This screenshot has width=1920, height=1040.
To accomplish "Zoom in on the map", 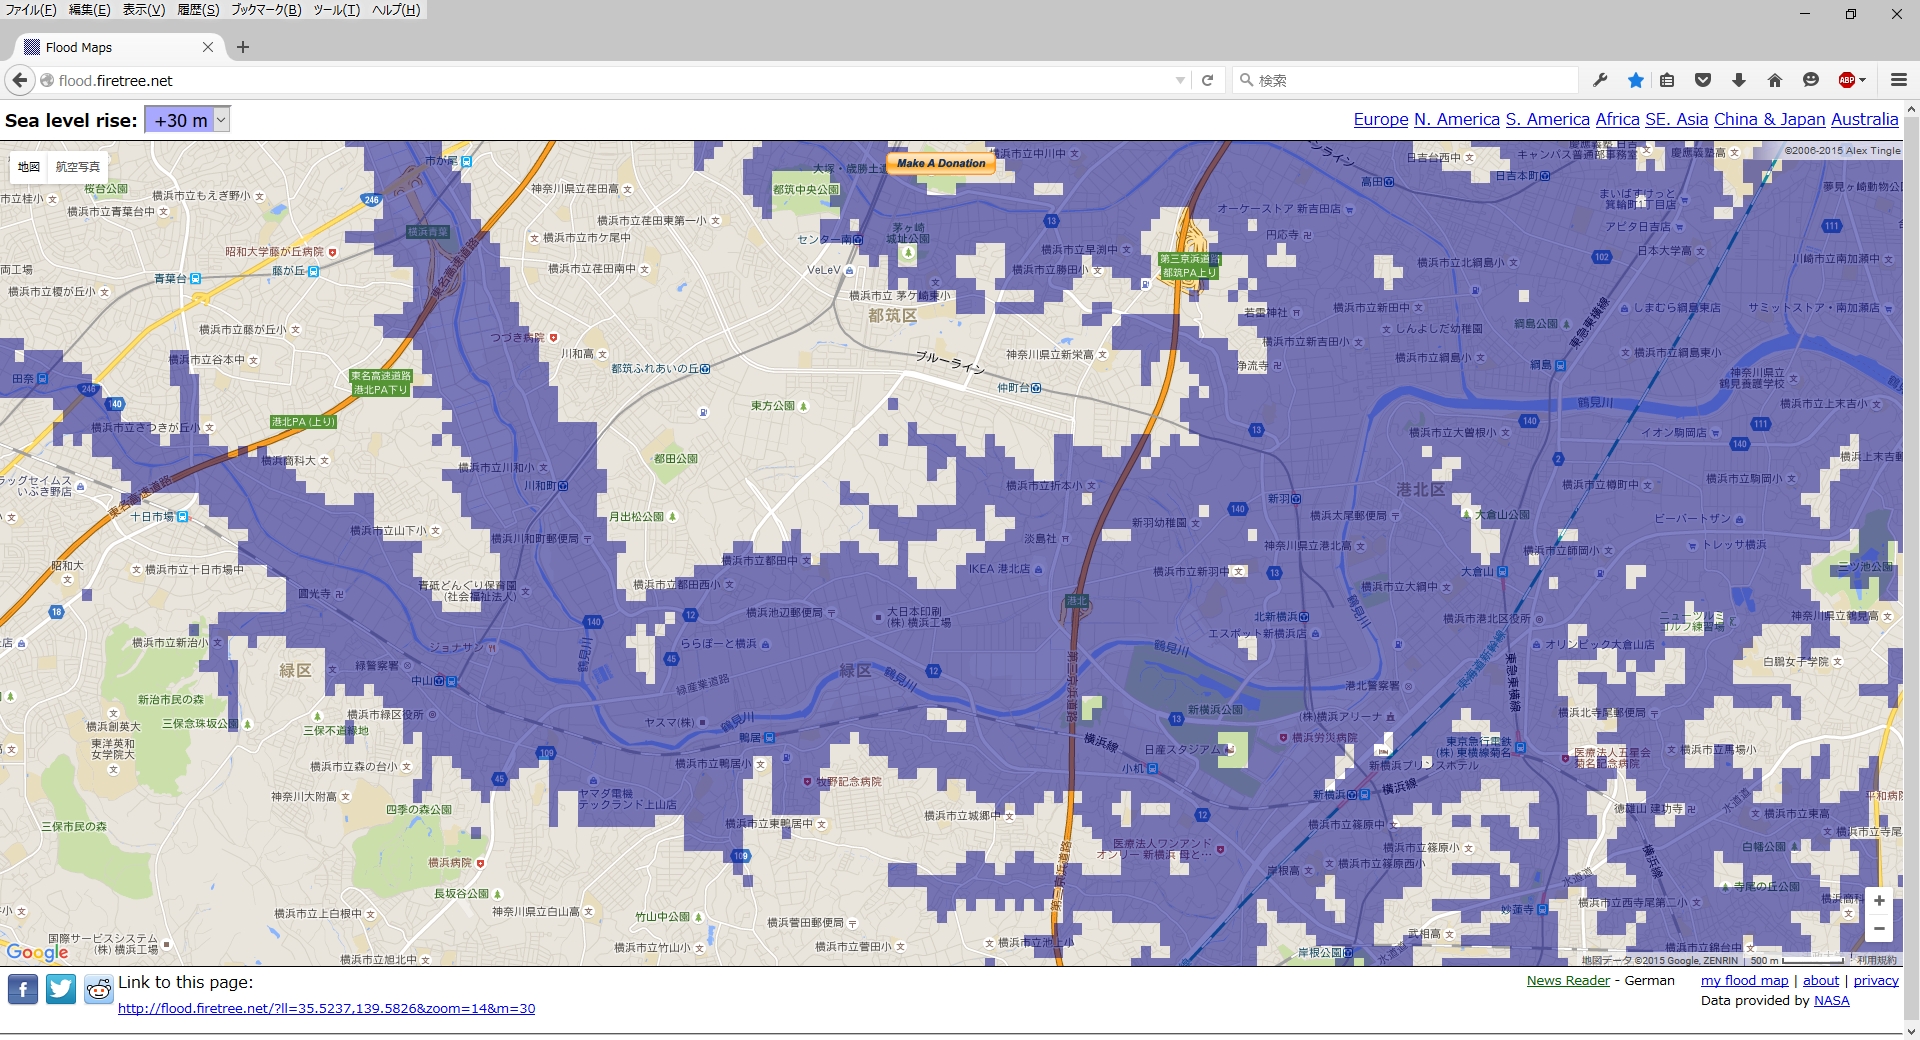I will click(x=1879, y=901).
